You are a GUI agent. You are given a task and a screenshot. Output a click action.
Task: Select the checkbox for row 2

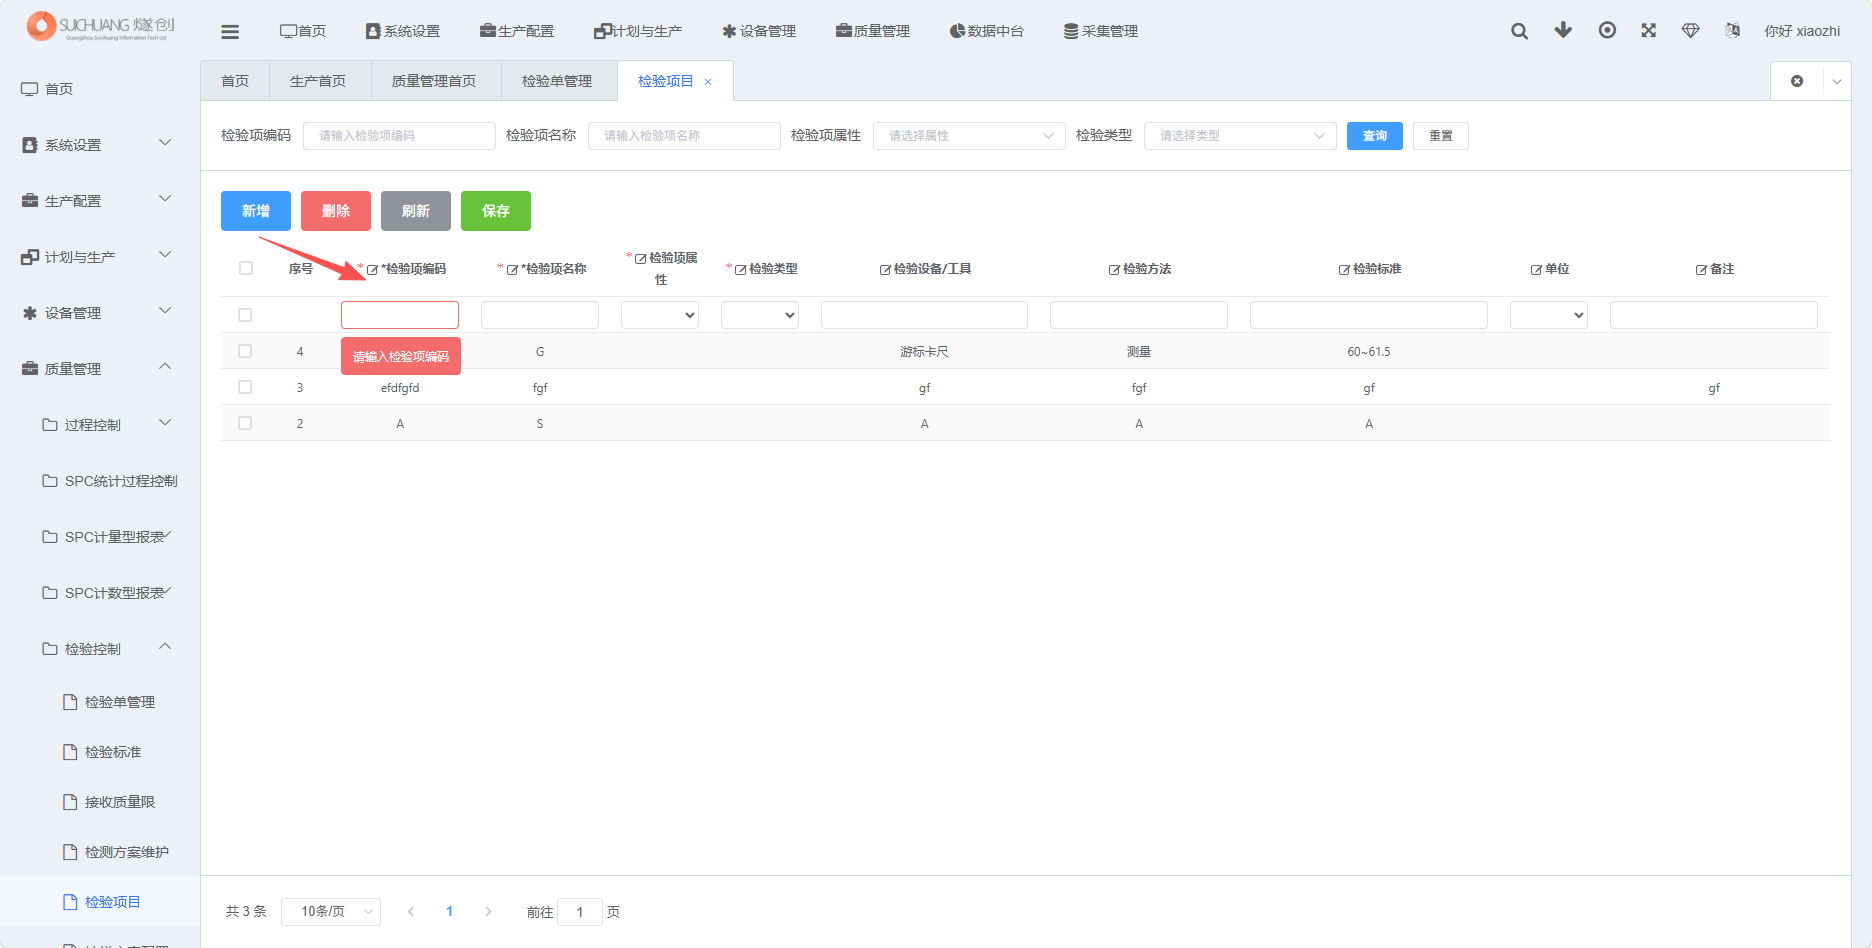coord(245,423)
